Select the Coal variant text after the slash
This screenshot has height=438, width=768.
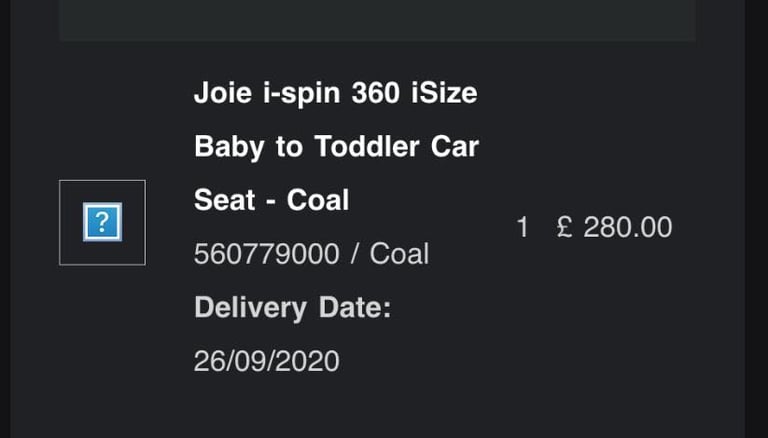399,254
